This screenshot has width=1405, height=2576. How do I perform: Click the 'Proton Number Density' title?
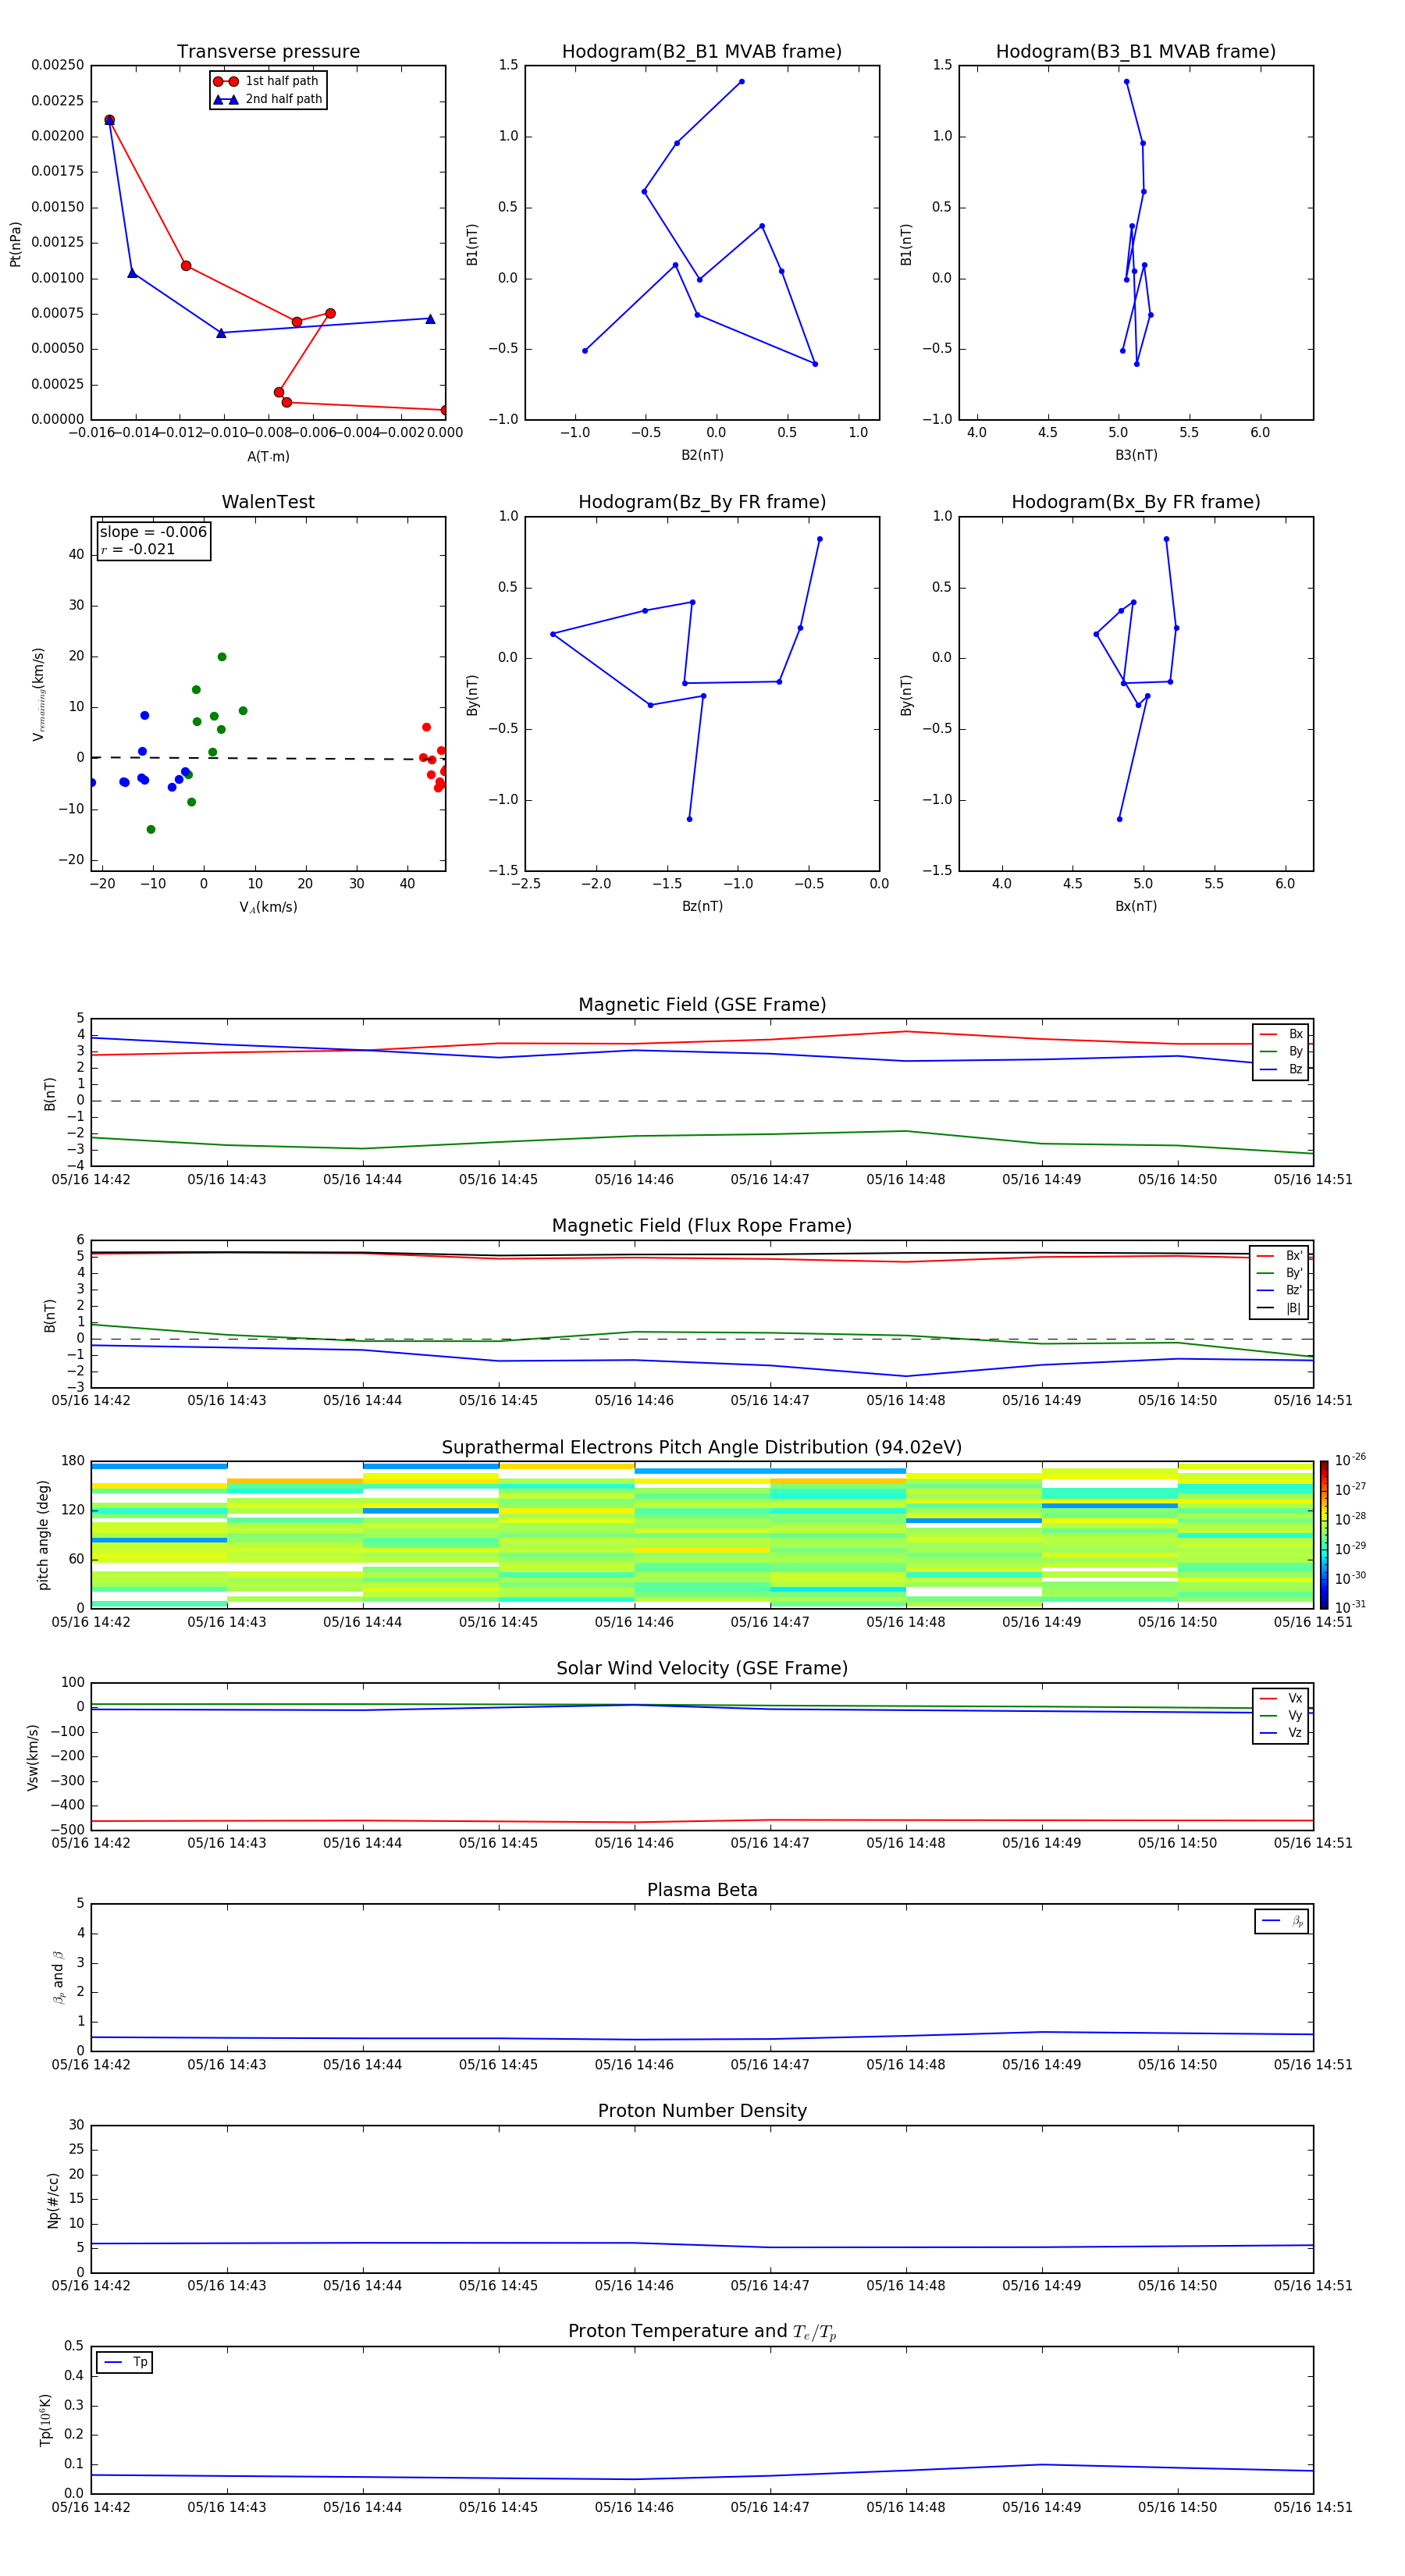click(702, 2111)
